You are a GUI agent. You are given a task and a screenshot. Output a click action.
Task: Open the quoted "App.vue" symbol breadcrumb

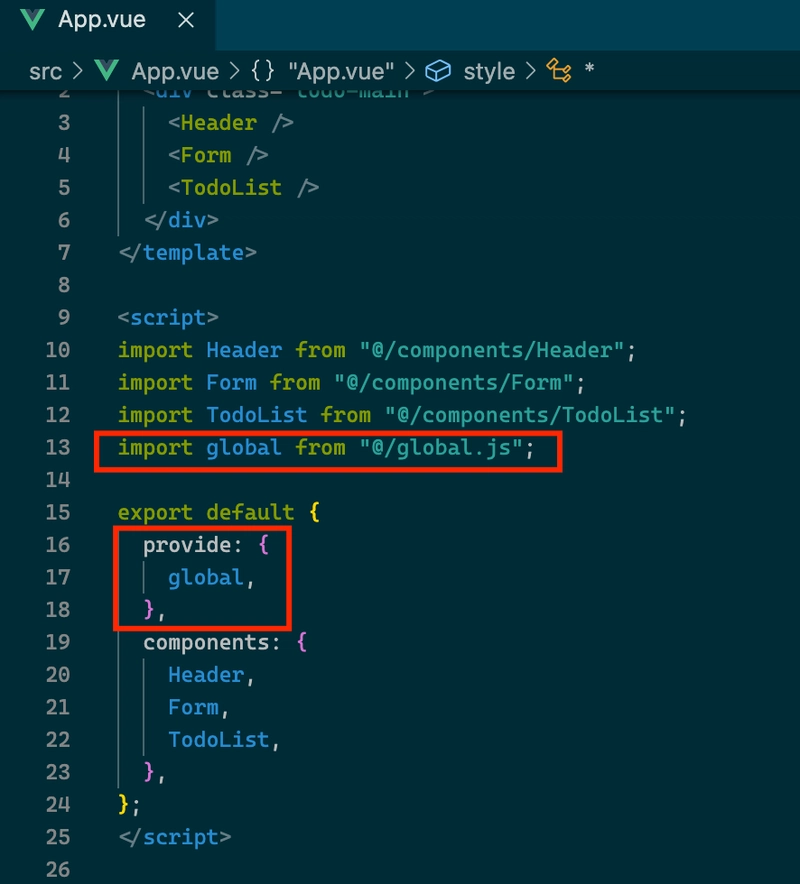[341, 72]
